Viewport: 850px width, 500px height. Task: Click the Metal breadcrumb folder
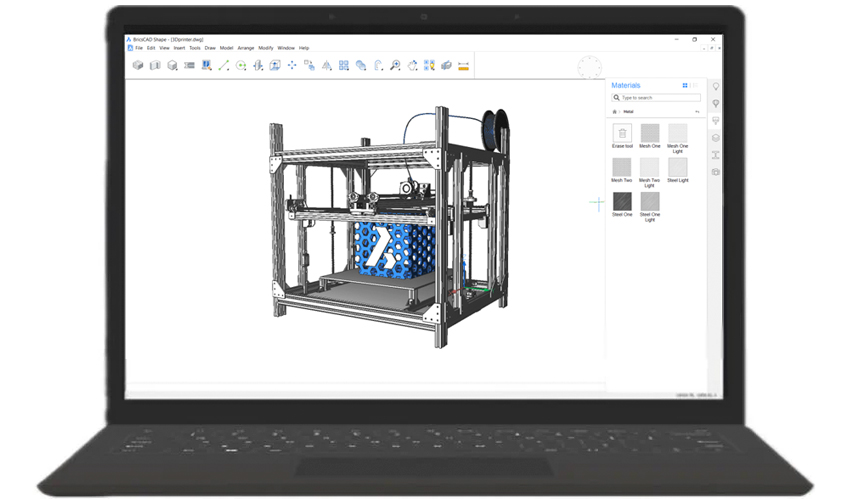(x=629, y=112)
